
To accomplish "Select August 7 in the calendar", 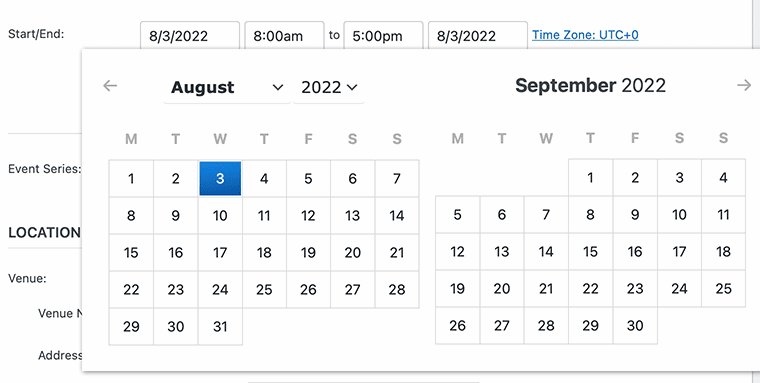I will click(397, 178).
